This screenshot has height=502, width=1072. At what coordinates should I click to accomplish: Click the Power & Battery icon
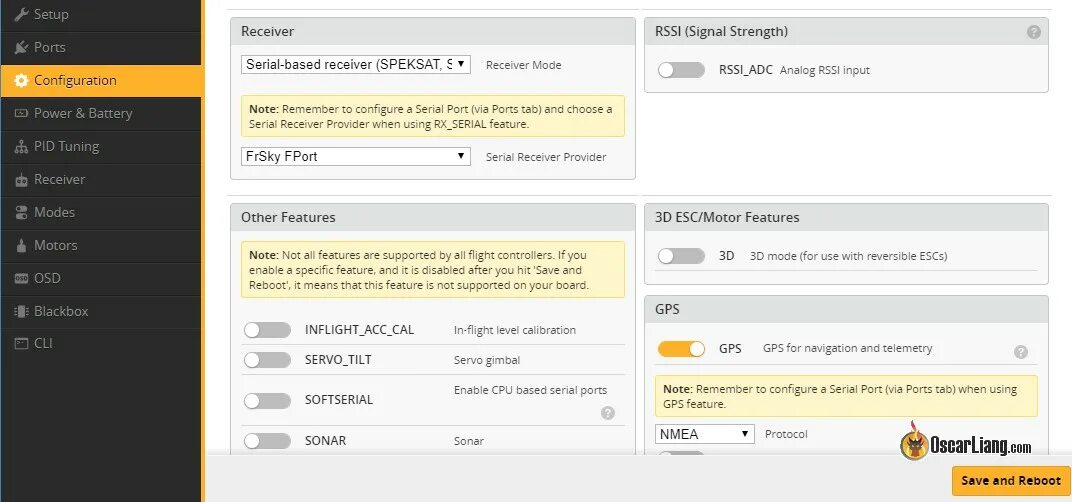point(21,113)
